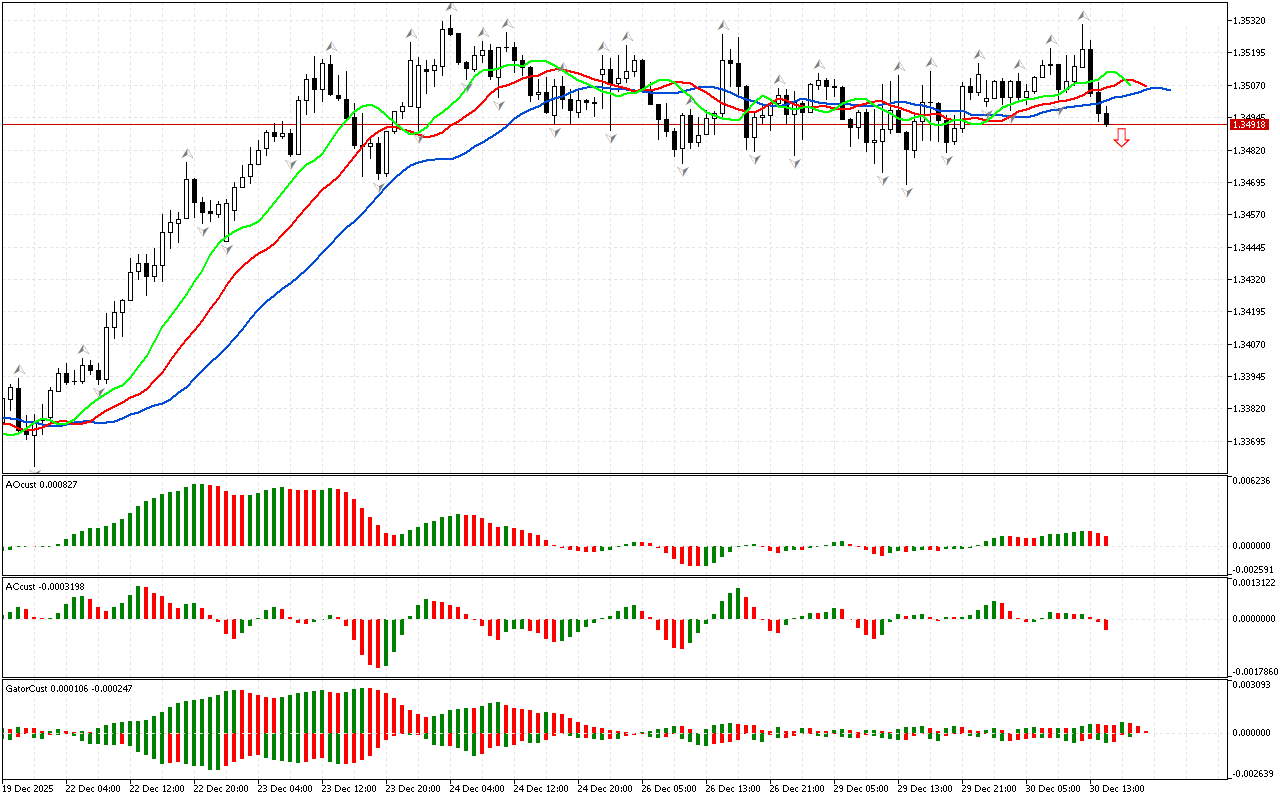Click the last black candlestick on chart
1280x800 pixels.
point(1106,118)
